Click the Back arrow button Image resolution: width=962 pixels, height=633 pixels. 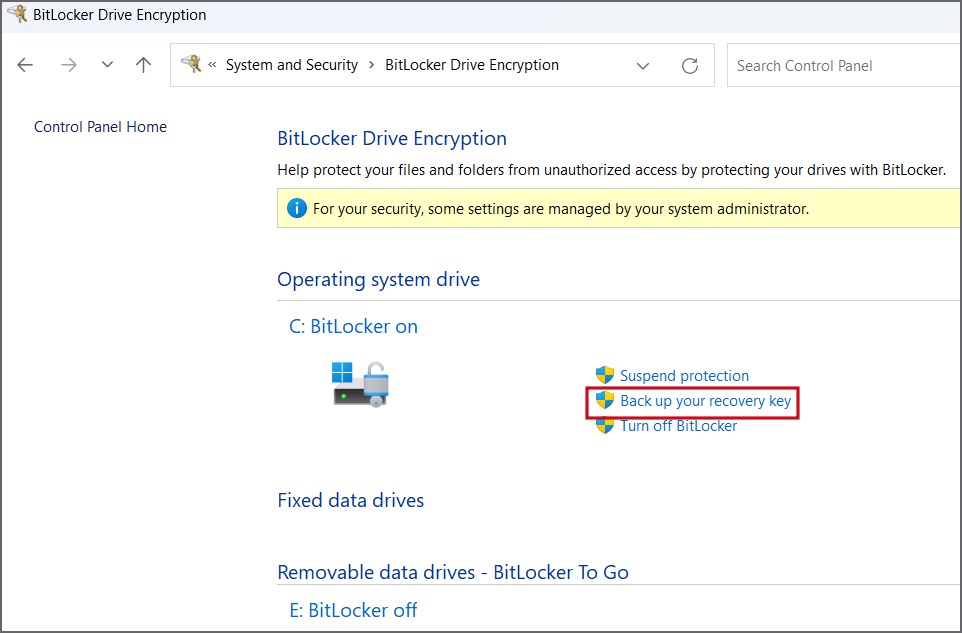[x=25, y=65]
